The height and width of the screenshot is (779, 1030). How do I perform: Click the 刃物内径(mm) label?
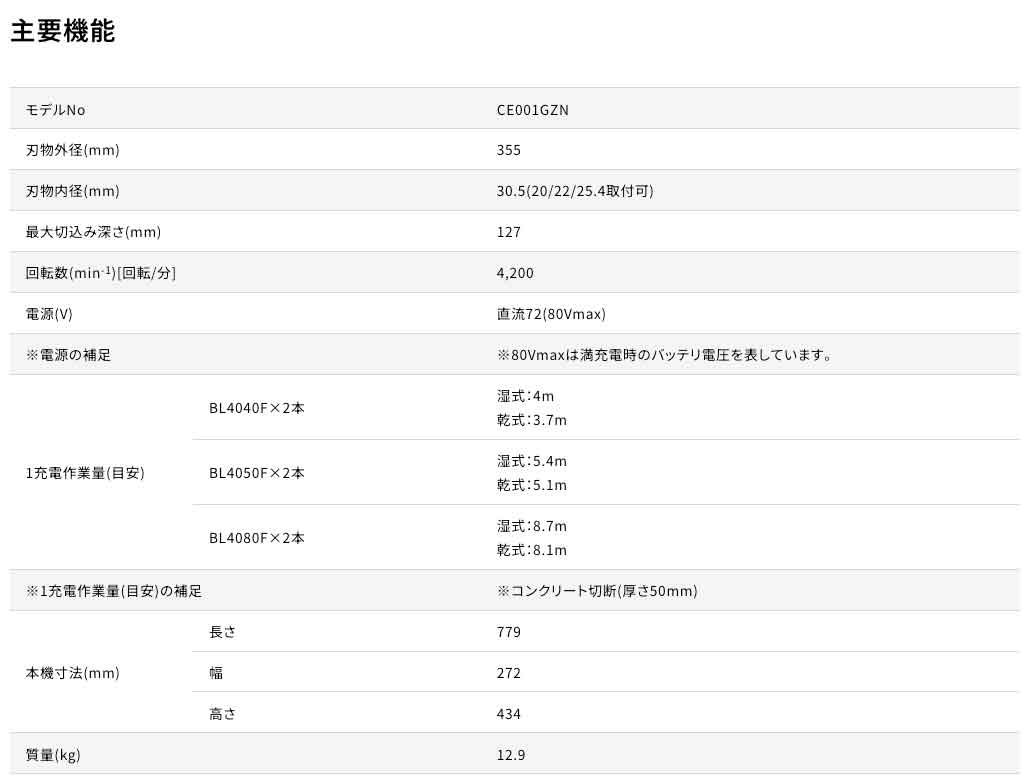click(x=72, y=191)
